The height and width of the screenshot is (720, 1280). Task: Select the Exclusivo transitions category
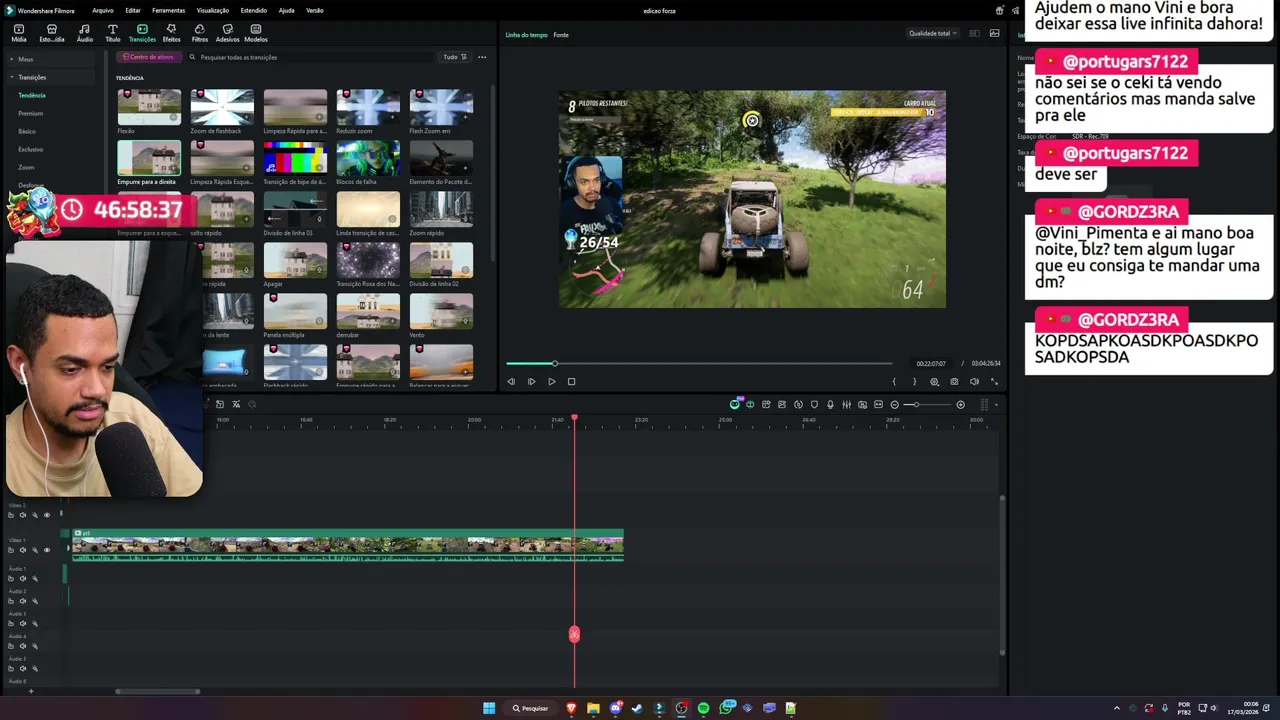(x=31, y=149)
